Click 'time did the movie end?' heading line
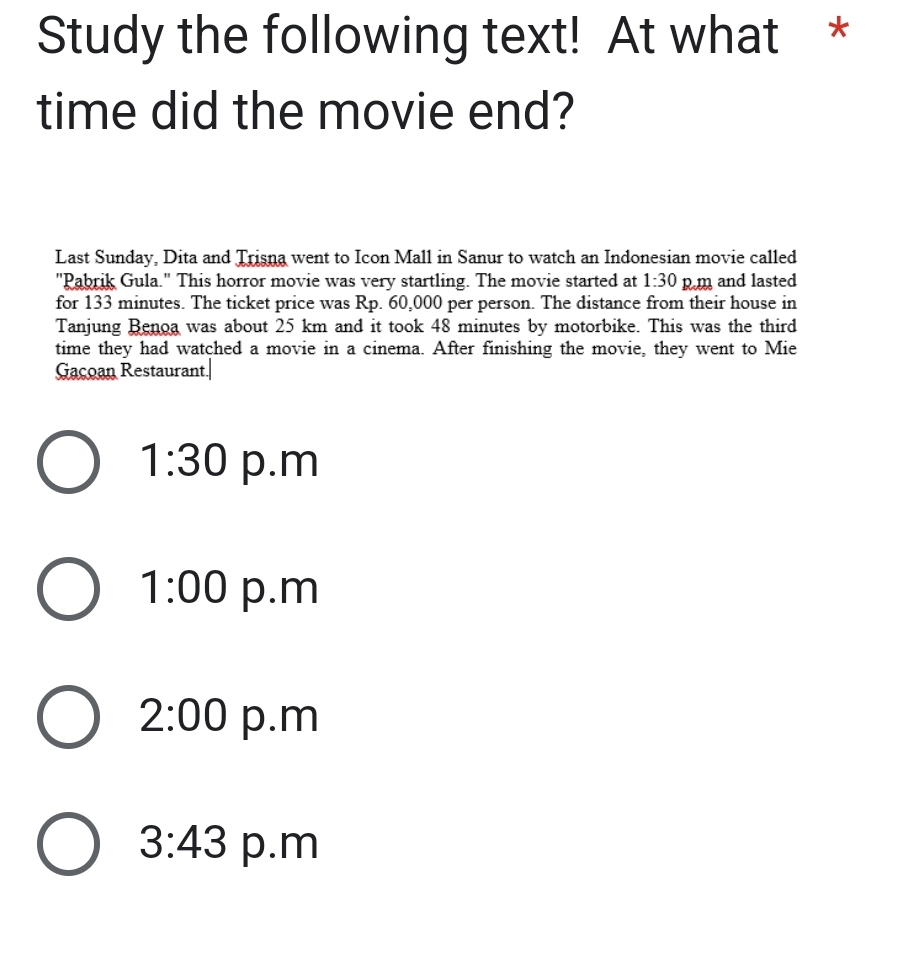The width and height of the screenshot is (913, 979). (305, 112)
